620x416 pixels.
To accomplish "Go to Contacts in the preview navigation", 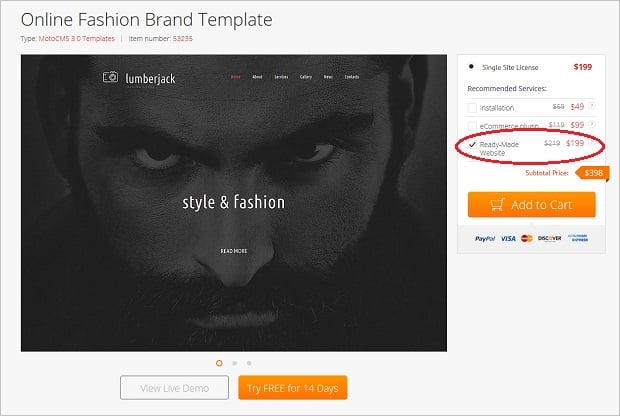I will [x=352, y=77].
